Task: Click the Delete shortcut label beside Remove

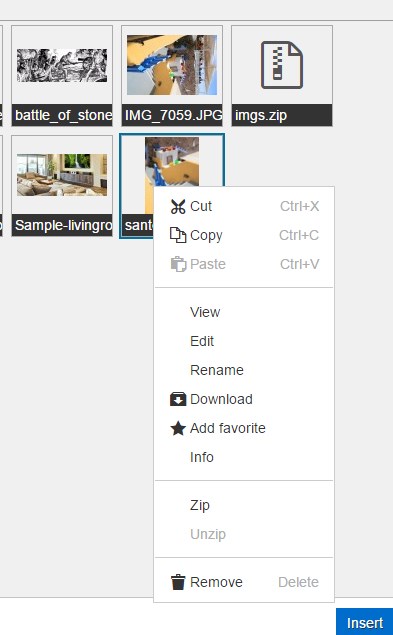Action: (x=298, y=582)
